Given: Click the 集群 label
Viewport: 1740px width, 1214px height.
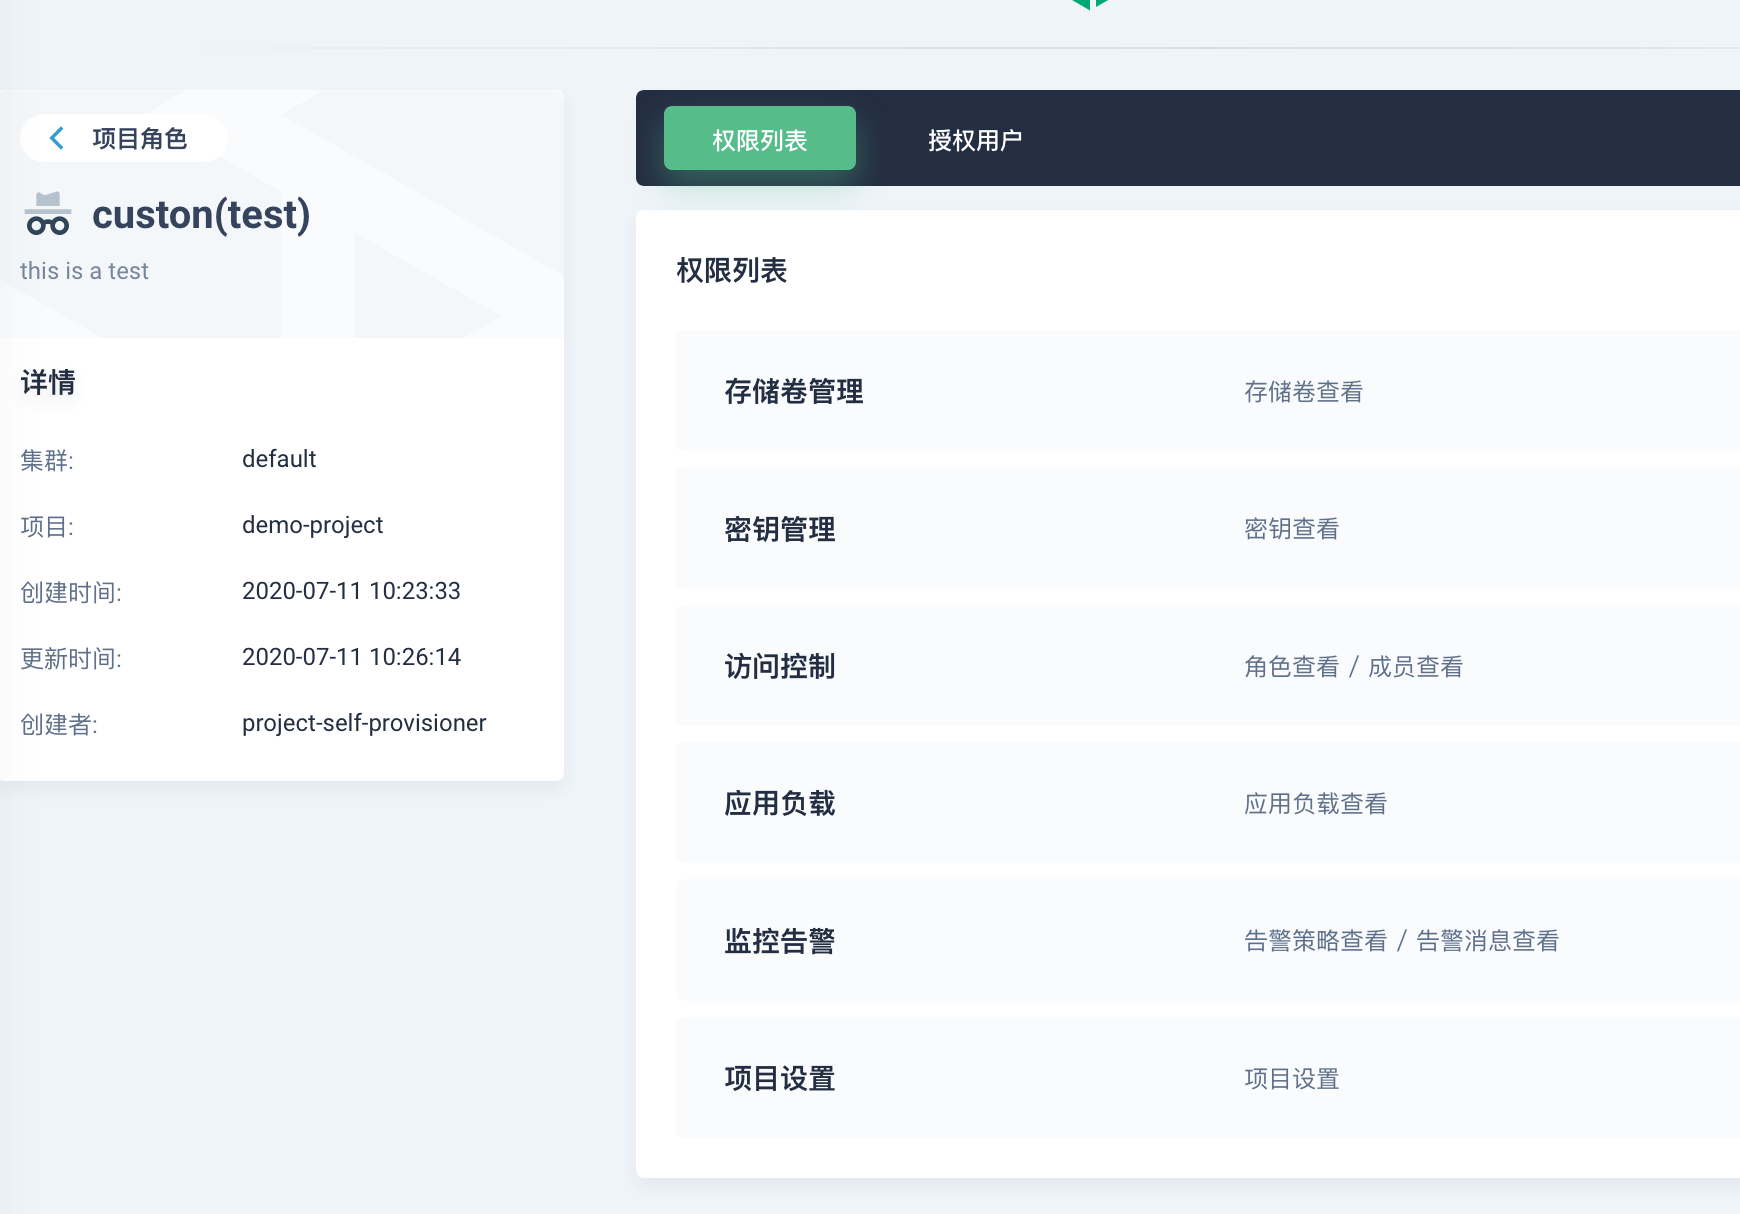Looking at the screenshot, I should (x=47, y=460).
